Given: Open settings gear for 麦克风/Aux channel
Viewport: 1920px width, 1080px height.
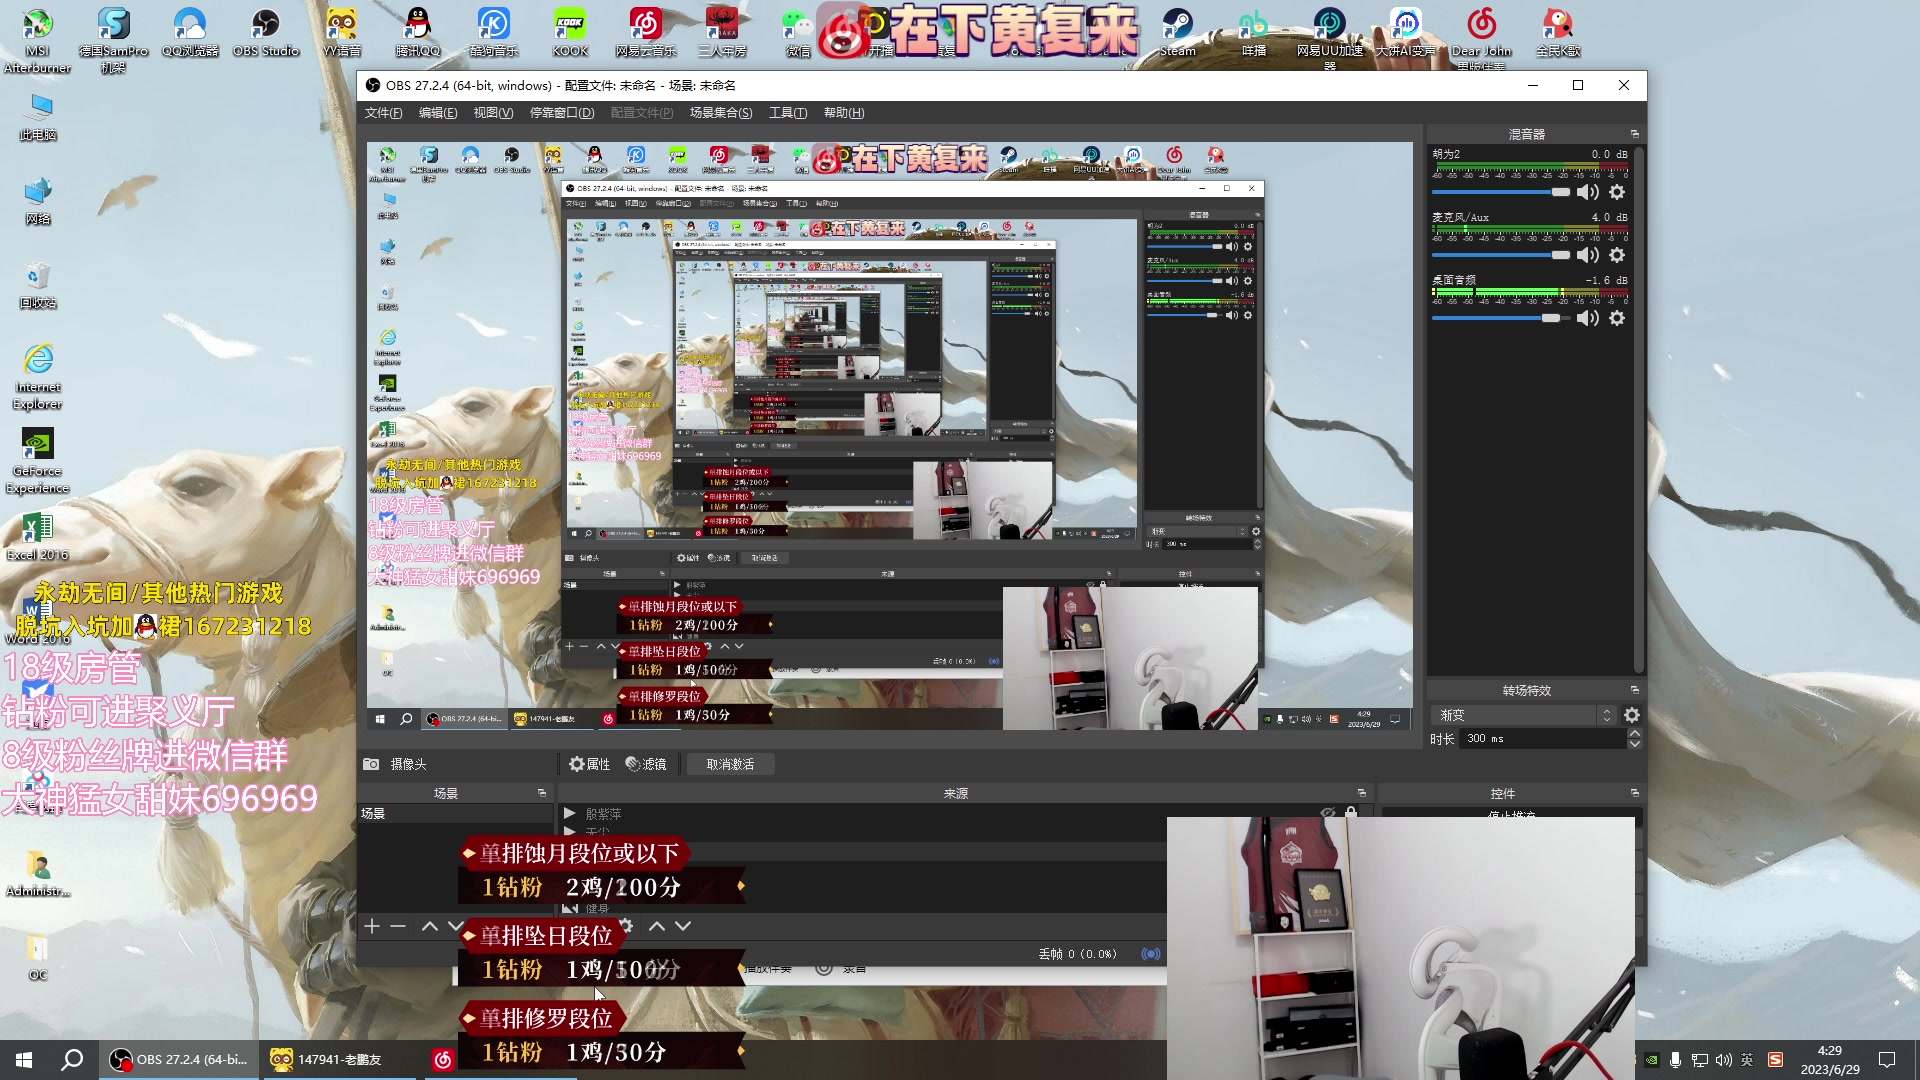Looking at the screenshot, I should click(1617, 255).
